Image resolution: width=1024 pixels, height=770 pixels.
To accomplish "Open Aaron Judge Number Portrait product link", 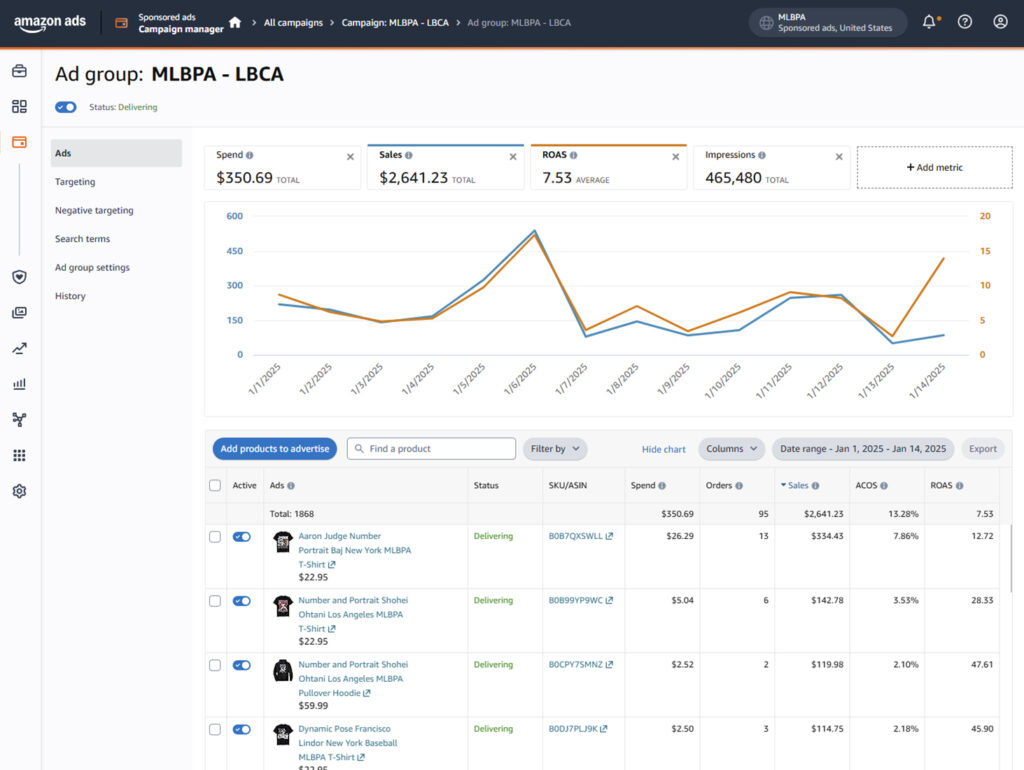I will (x=355, y=550).
